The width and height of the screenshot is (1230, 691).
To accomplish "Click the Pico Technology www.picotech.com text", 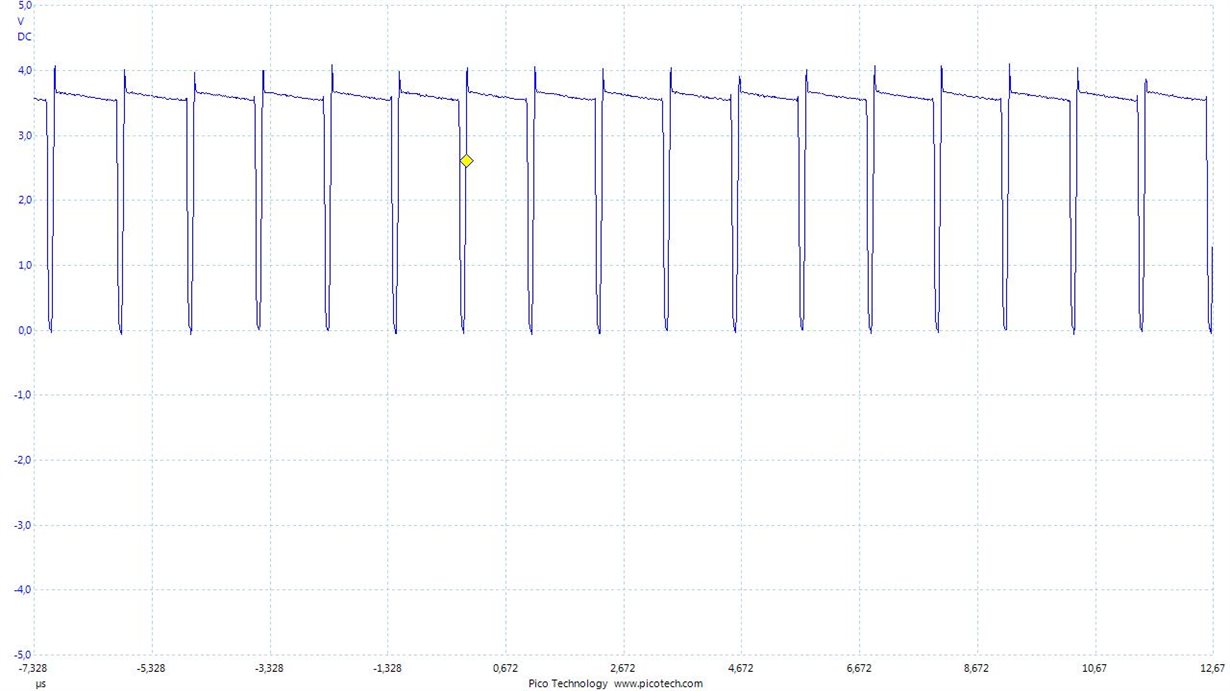I will point(615,684).
